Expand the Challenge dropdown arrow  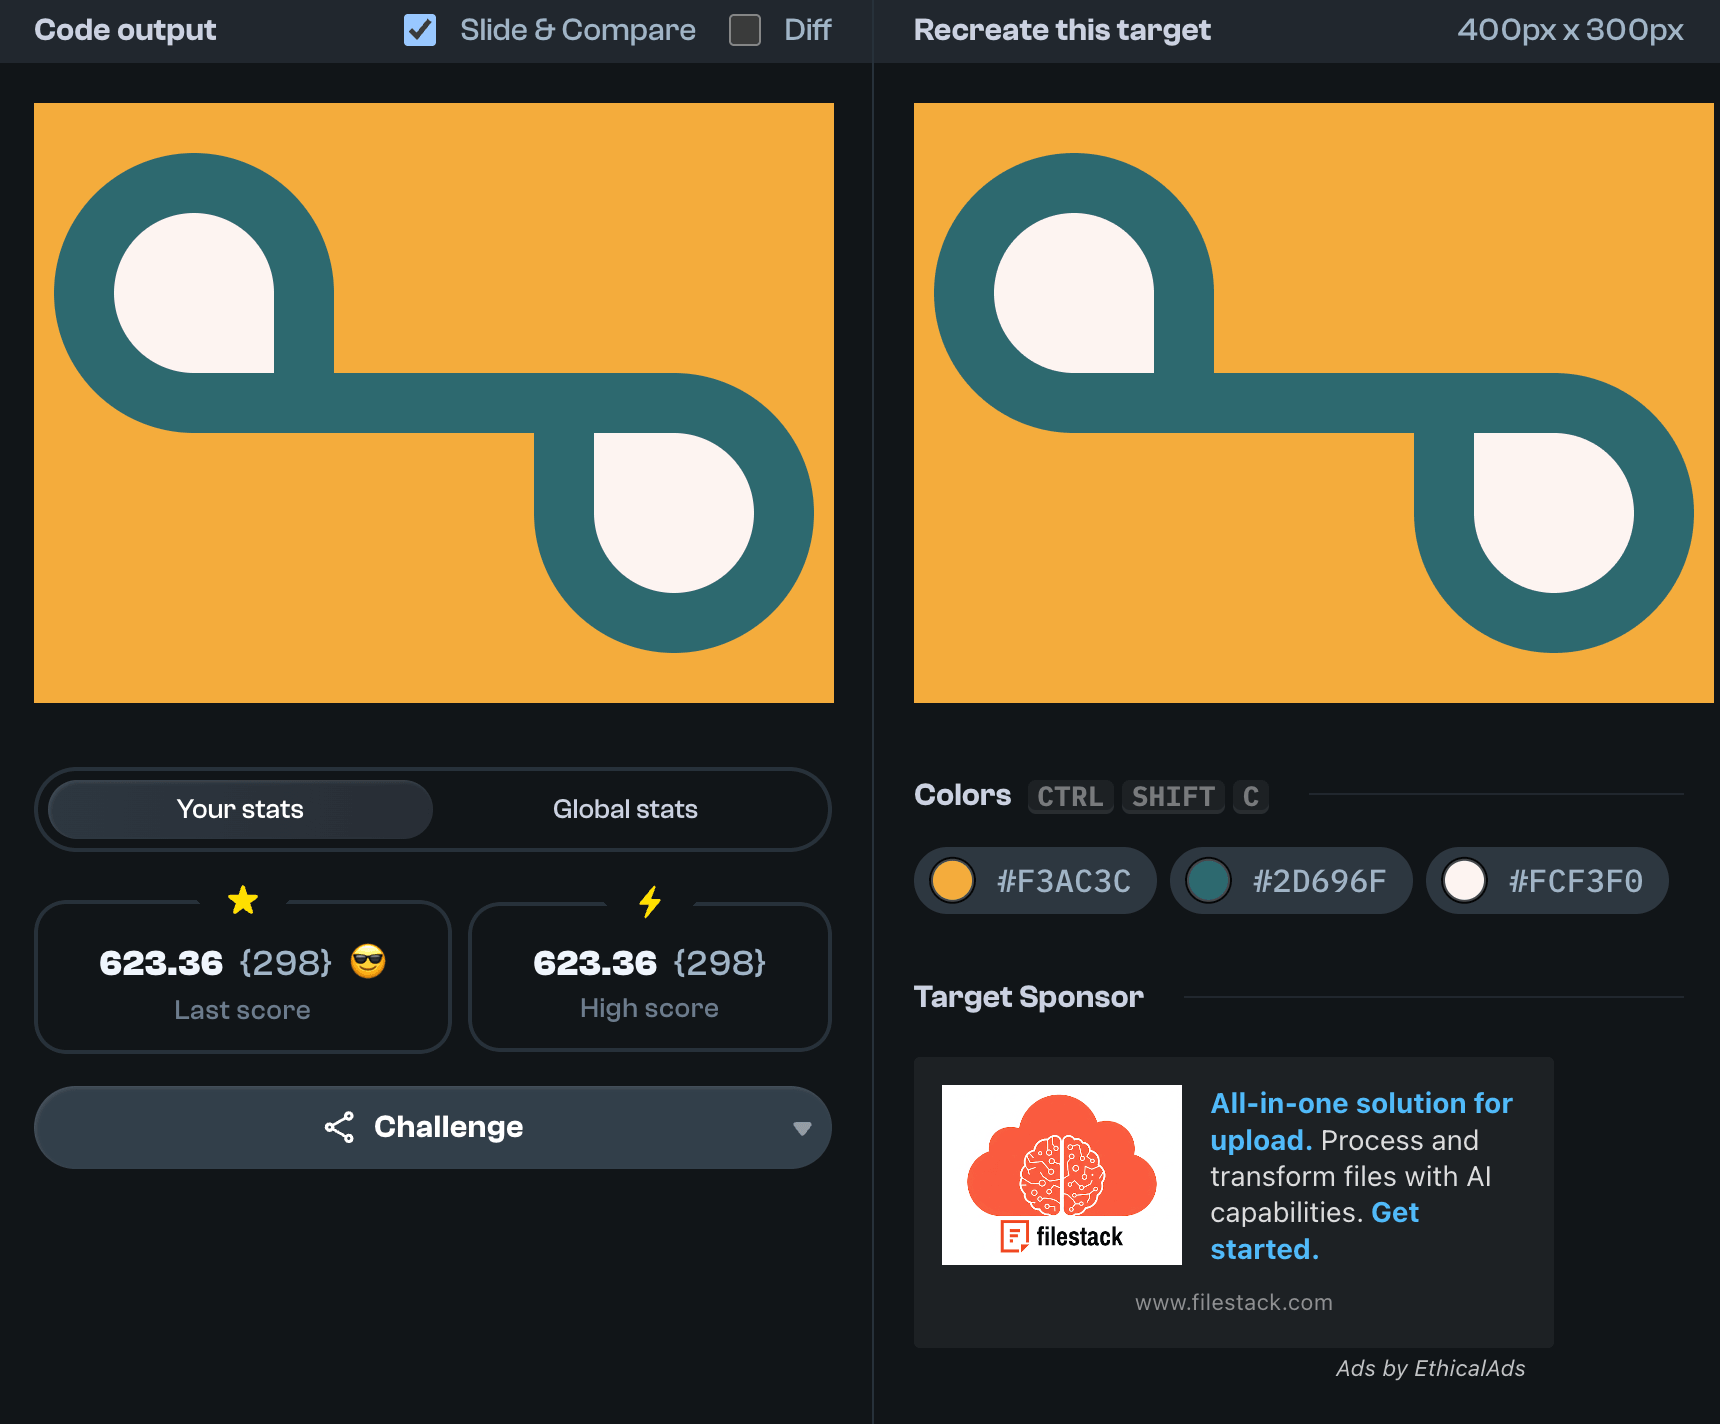point(801,1128)
